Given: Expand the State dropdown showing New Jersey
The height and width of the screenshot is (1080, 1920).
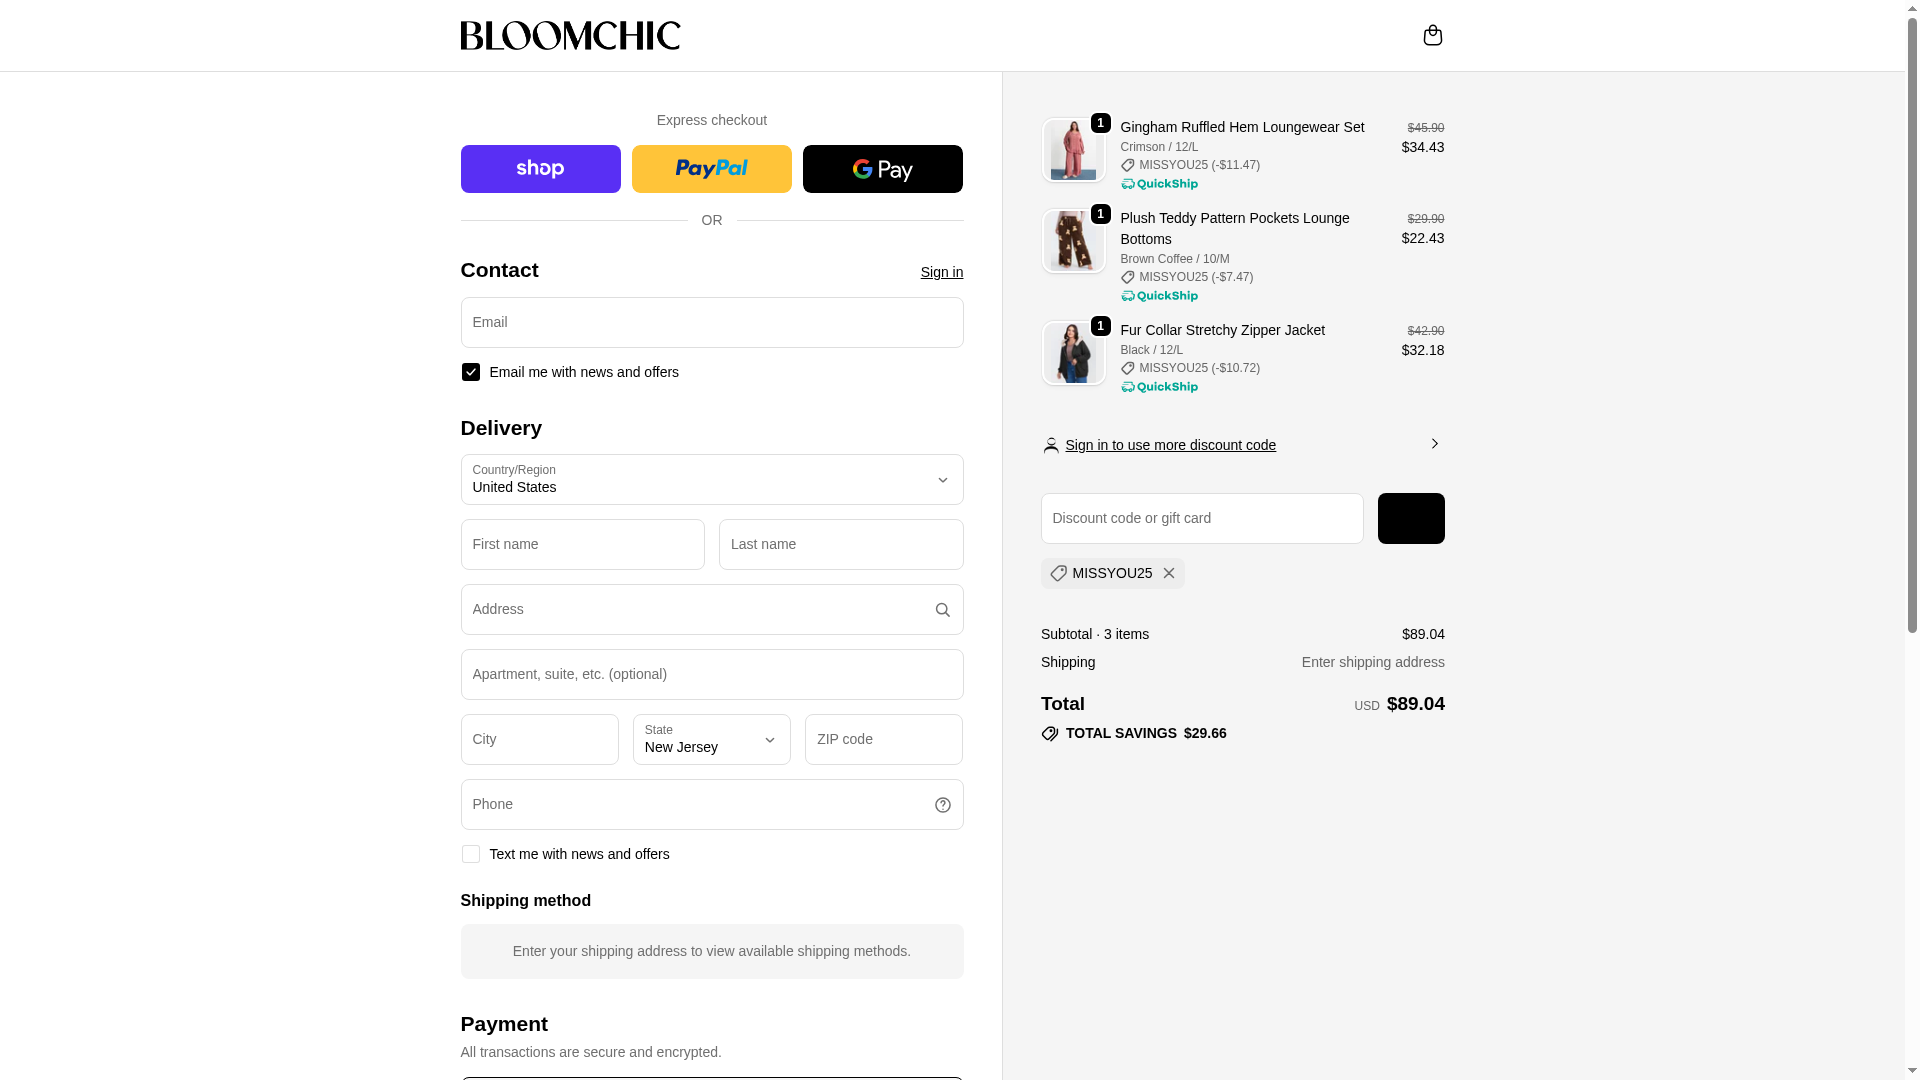Looking at the screenshot, I should click(711, 740).
